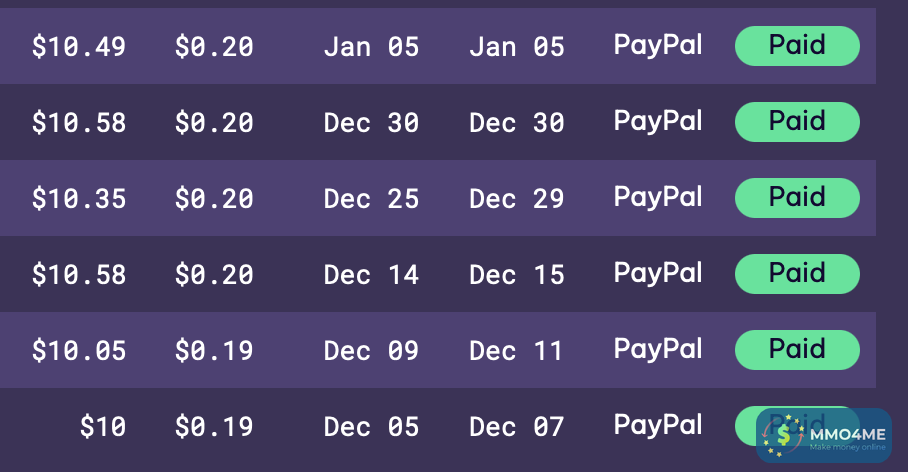The height and width of the screenshot is (472, 908).
Task: Click the Dec 11 date cell
Action: click(x=517, y=350)
